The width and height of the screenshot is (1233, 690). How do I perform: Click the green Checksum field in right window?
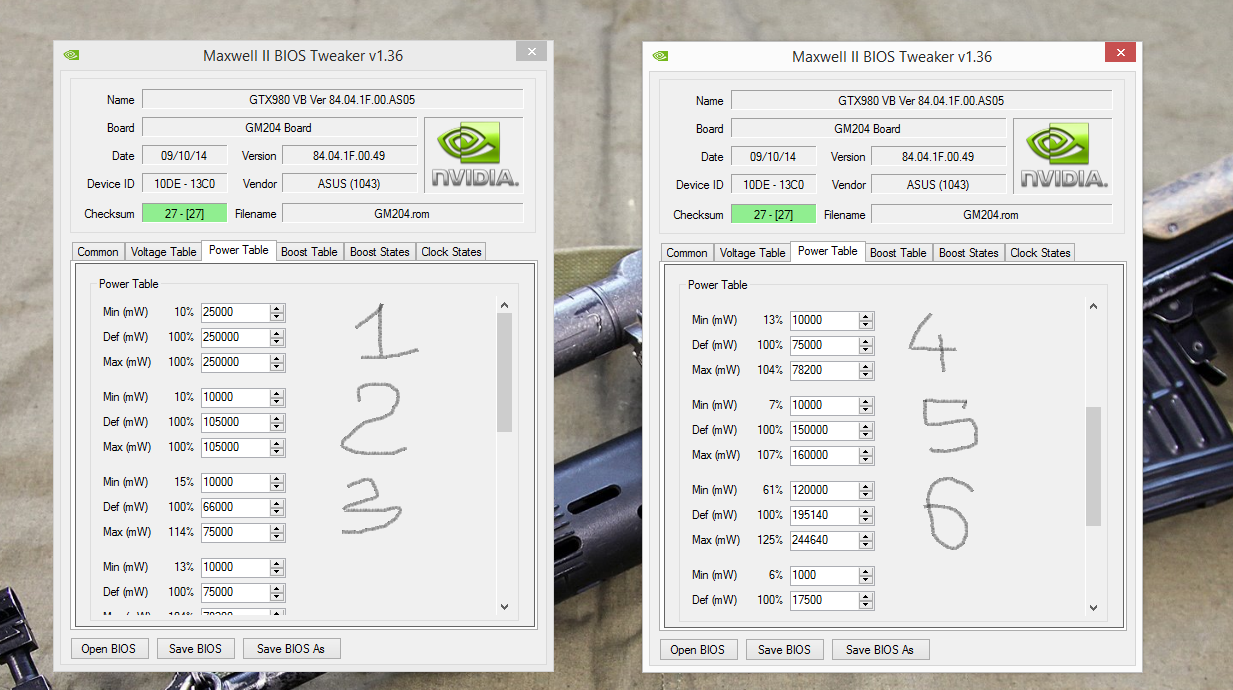[774, 214]
